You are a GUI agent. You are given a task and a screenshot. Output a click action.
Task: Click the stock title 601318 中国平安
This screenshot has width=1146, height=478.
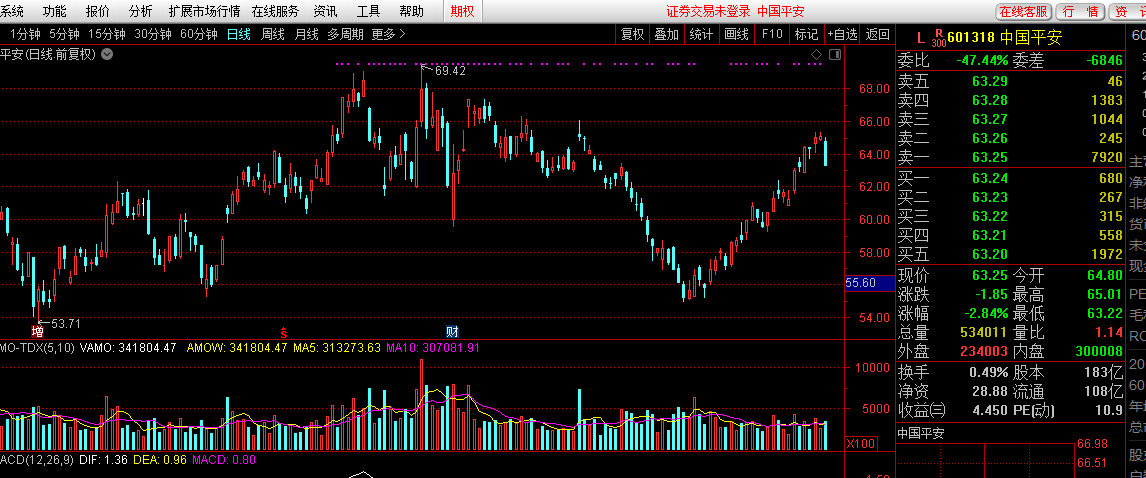pyautogui.click(x=1004, y=37)
